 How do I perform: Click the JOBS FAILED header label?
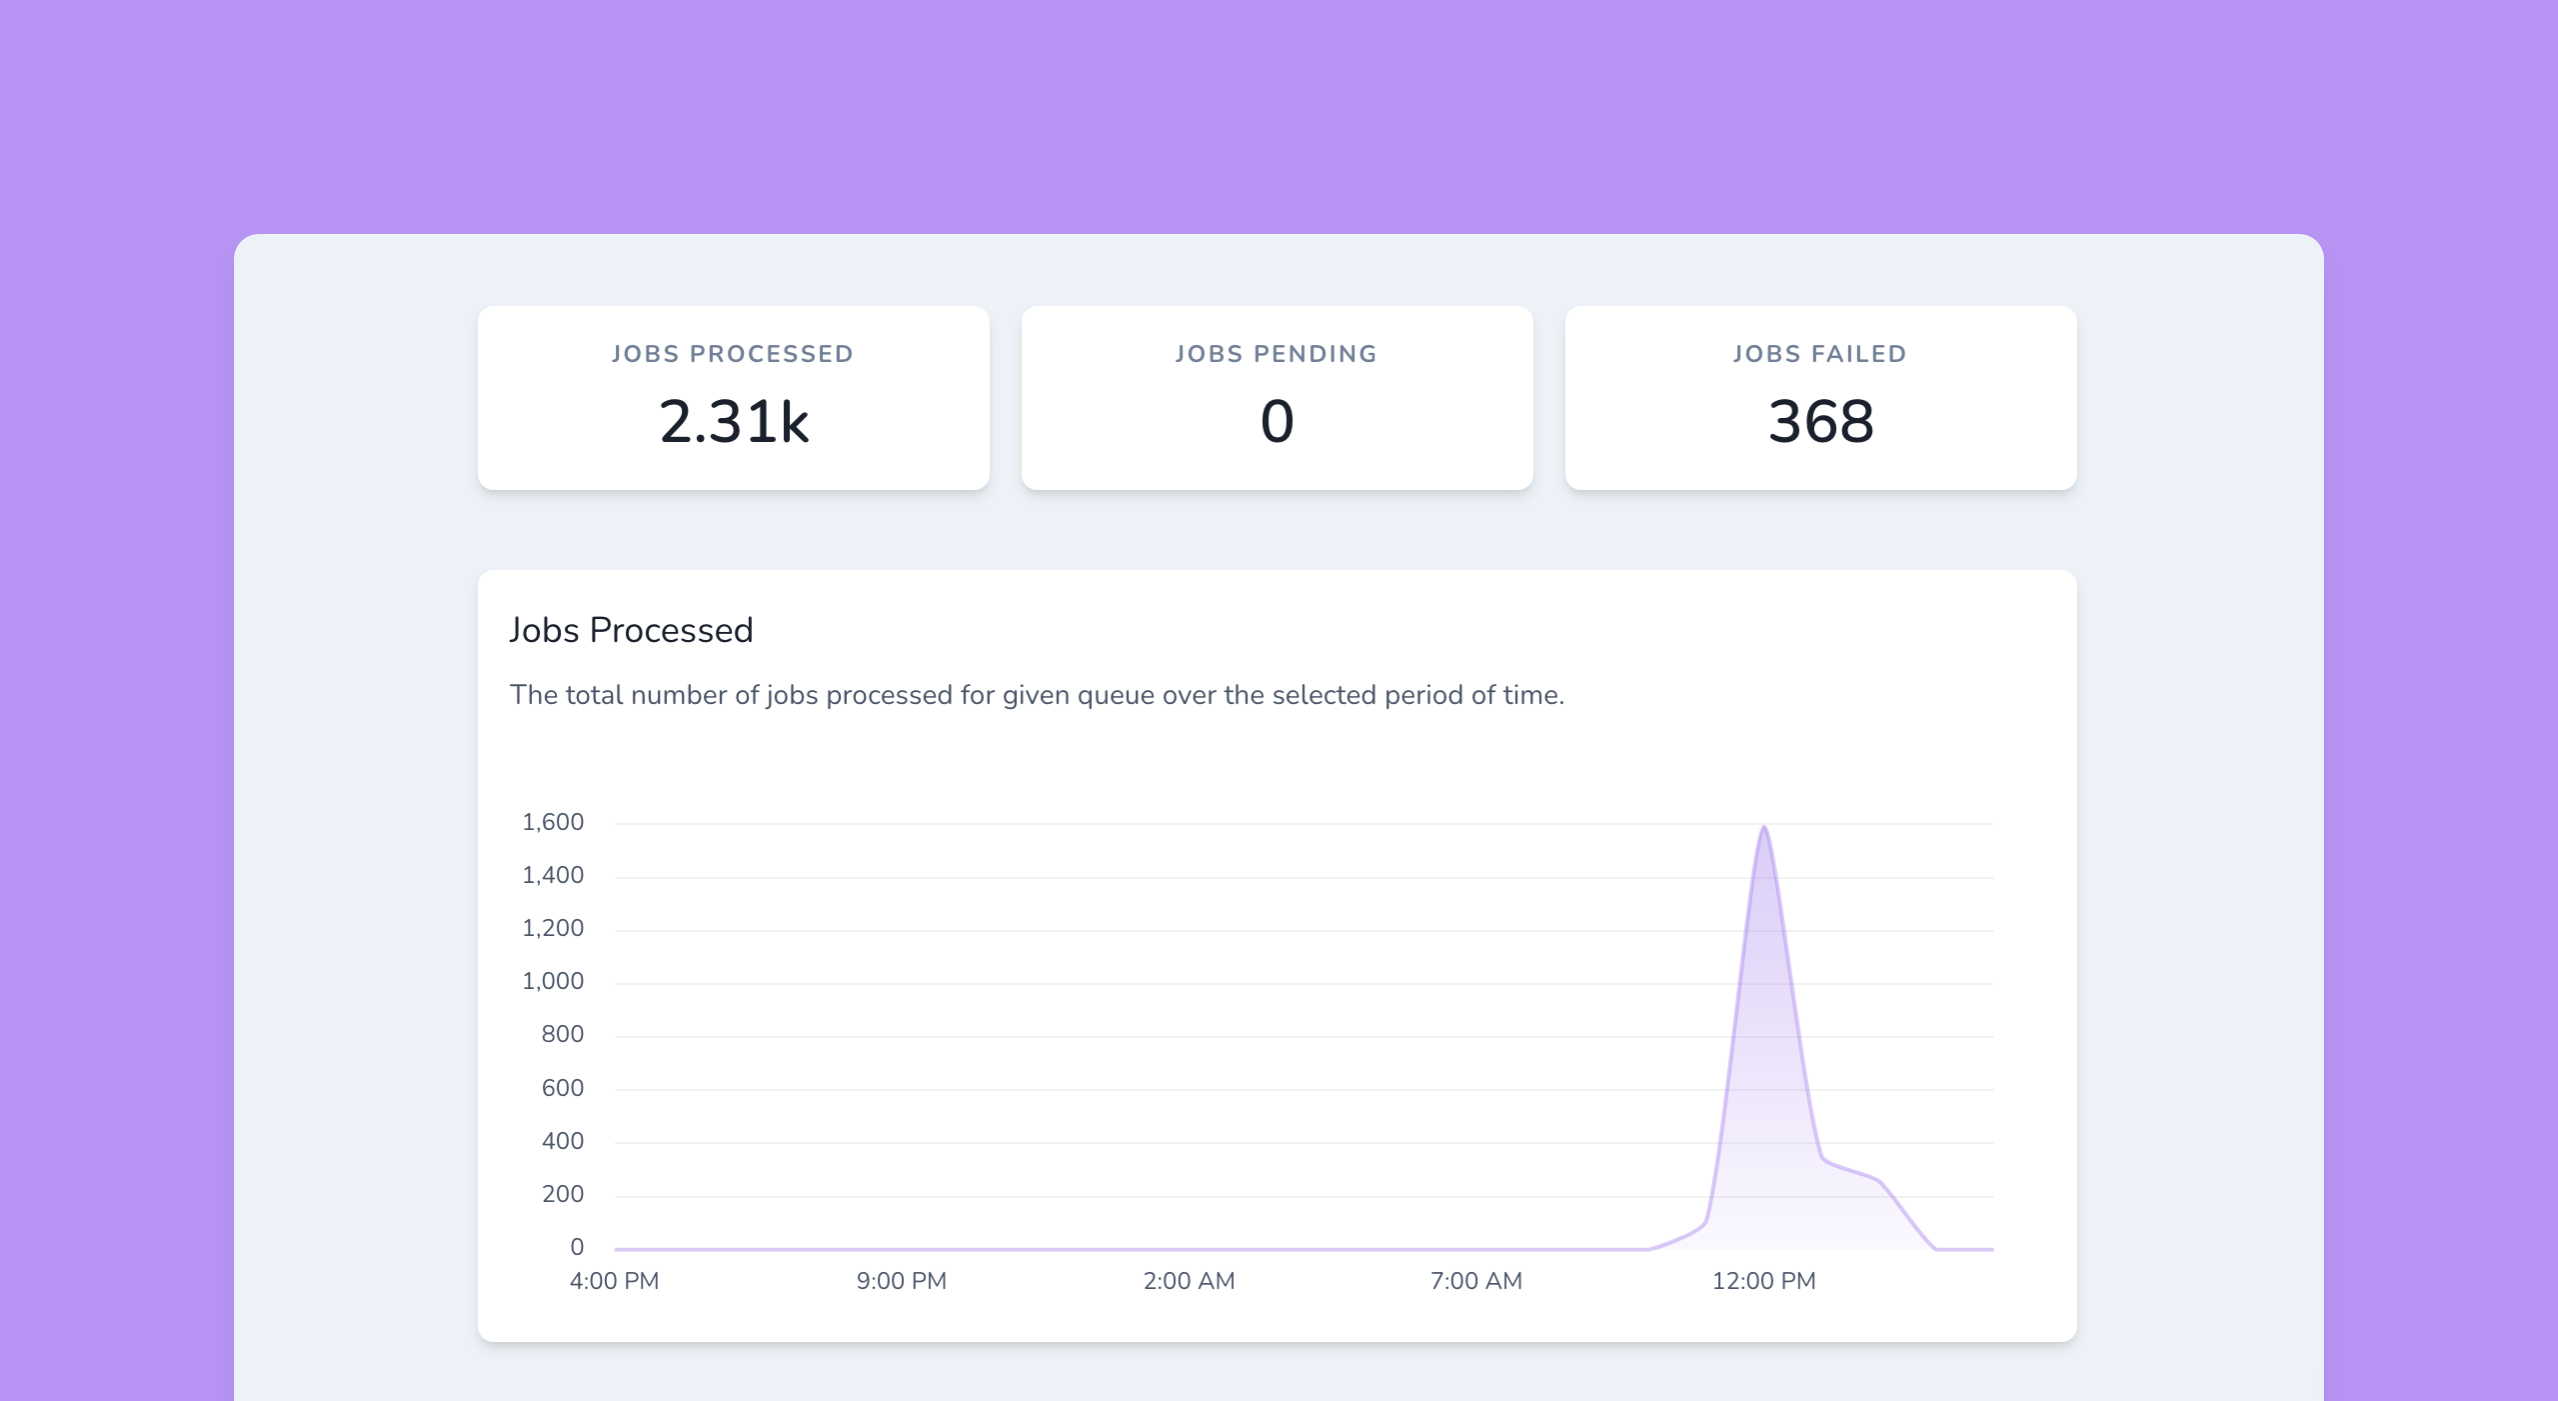[x=1820, y=352]
